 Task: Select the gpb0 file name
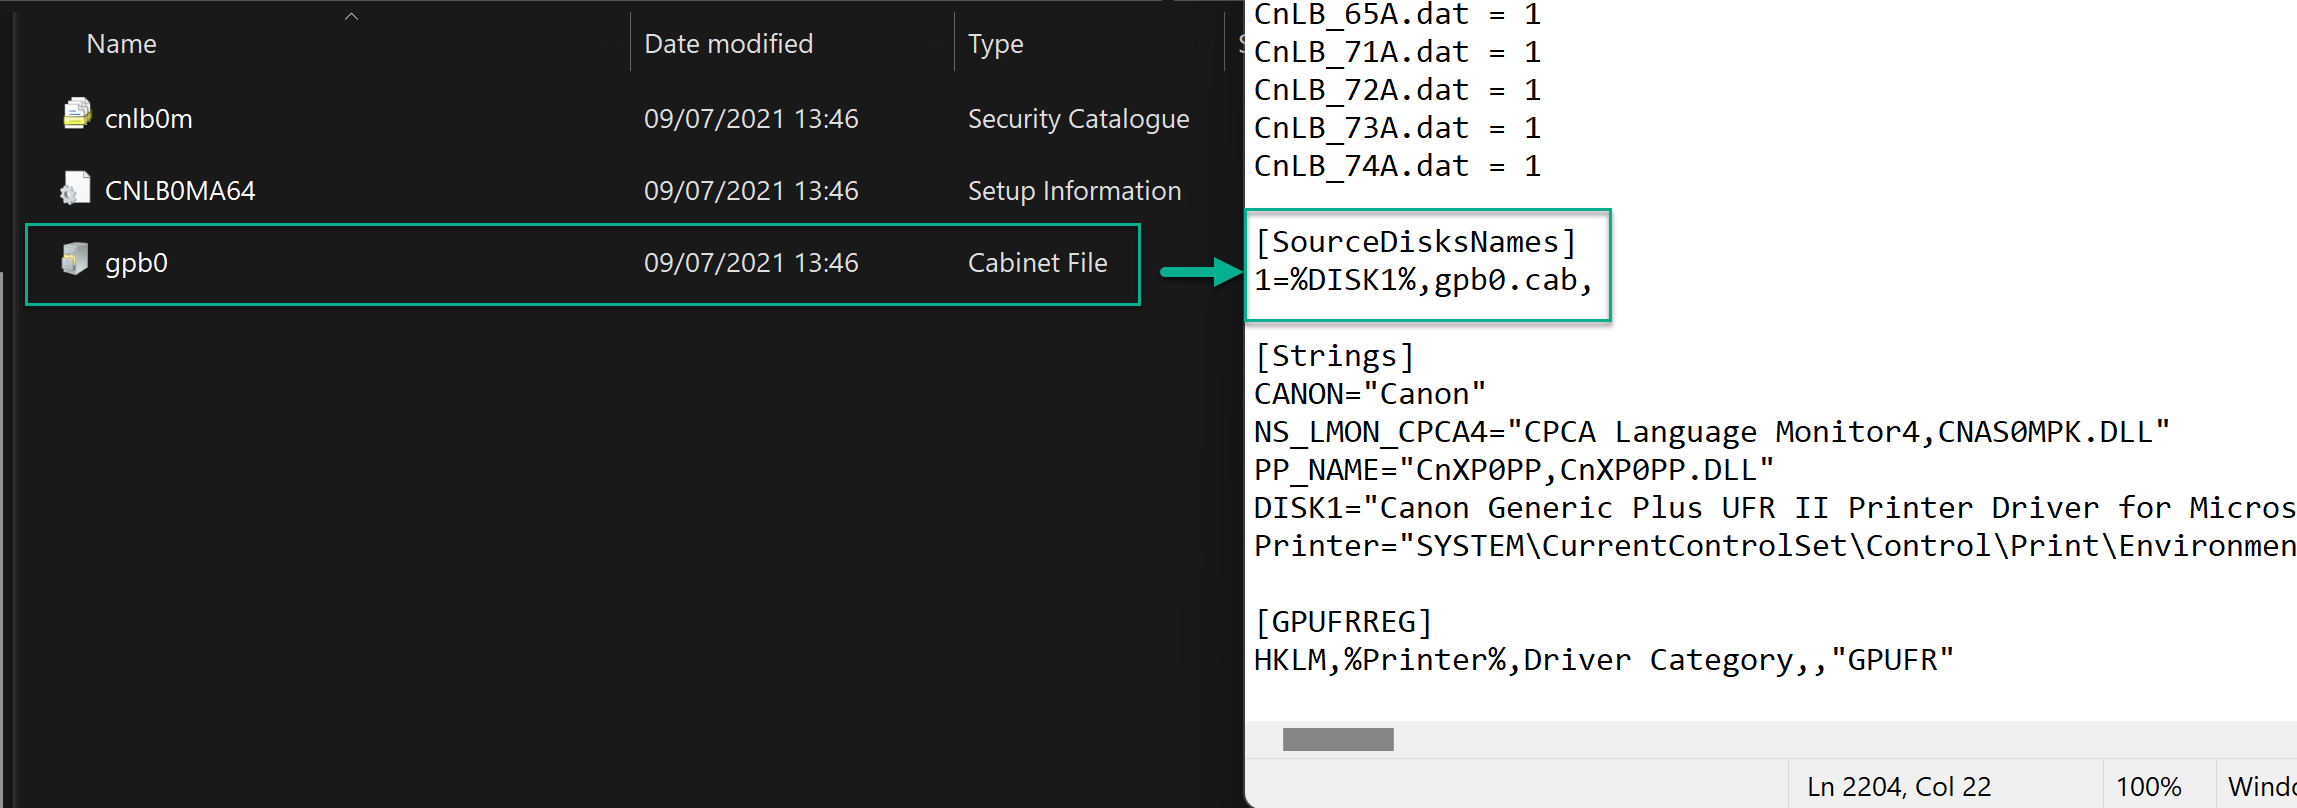136,263
